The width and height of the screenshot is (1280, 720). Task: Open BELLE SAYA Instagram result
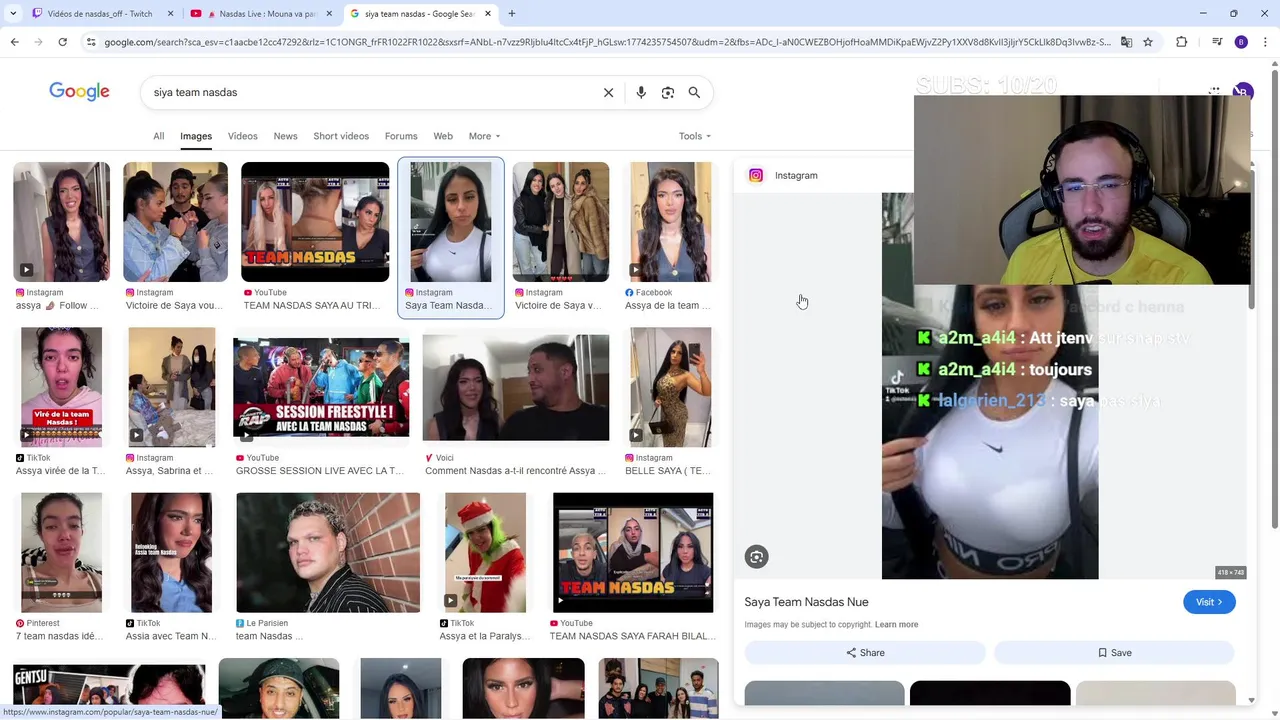click(x=670, y=387)
